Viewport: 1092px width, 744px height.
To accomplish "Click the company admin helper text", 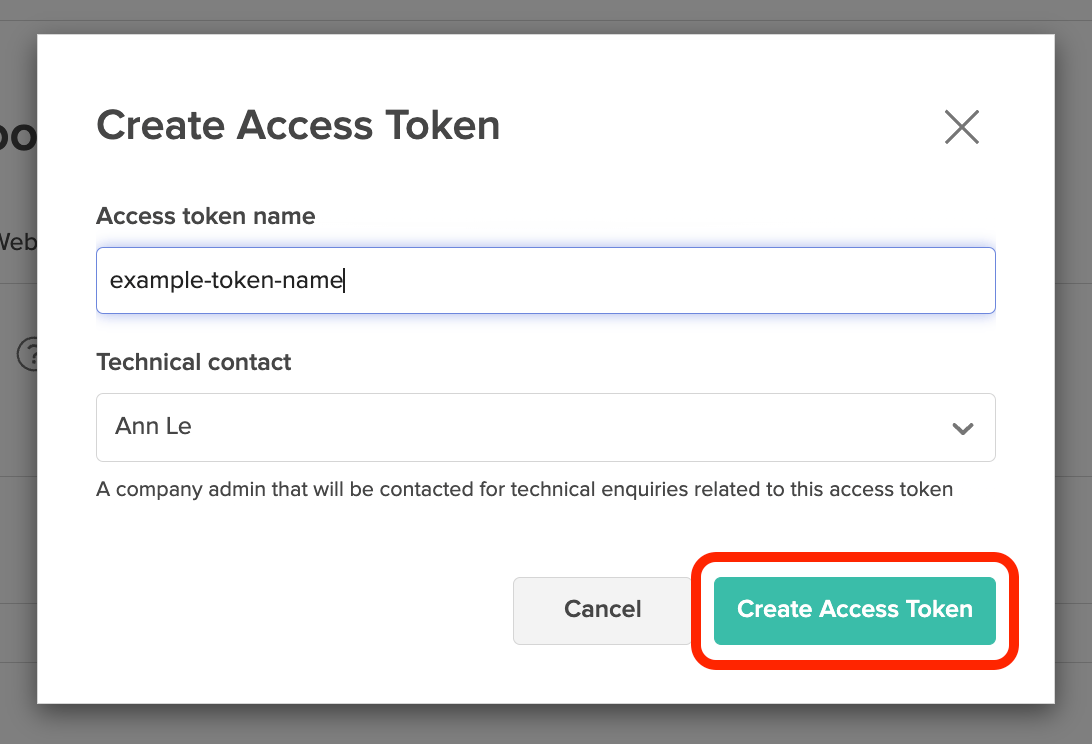I will [x=524, y=490].
